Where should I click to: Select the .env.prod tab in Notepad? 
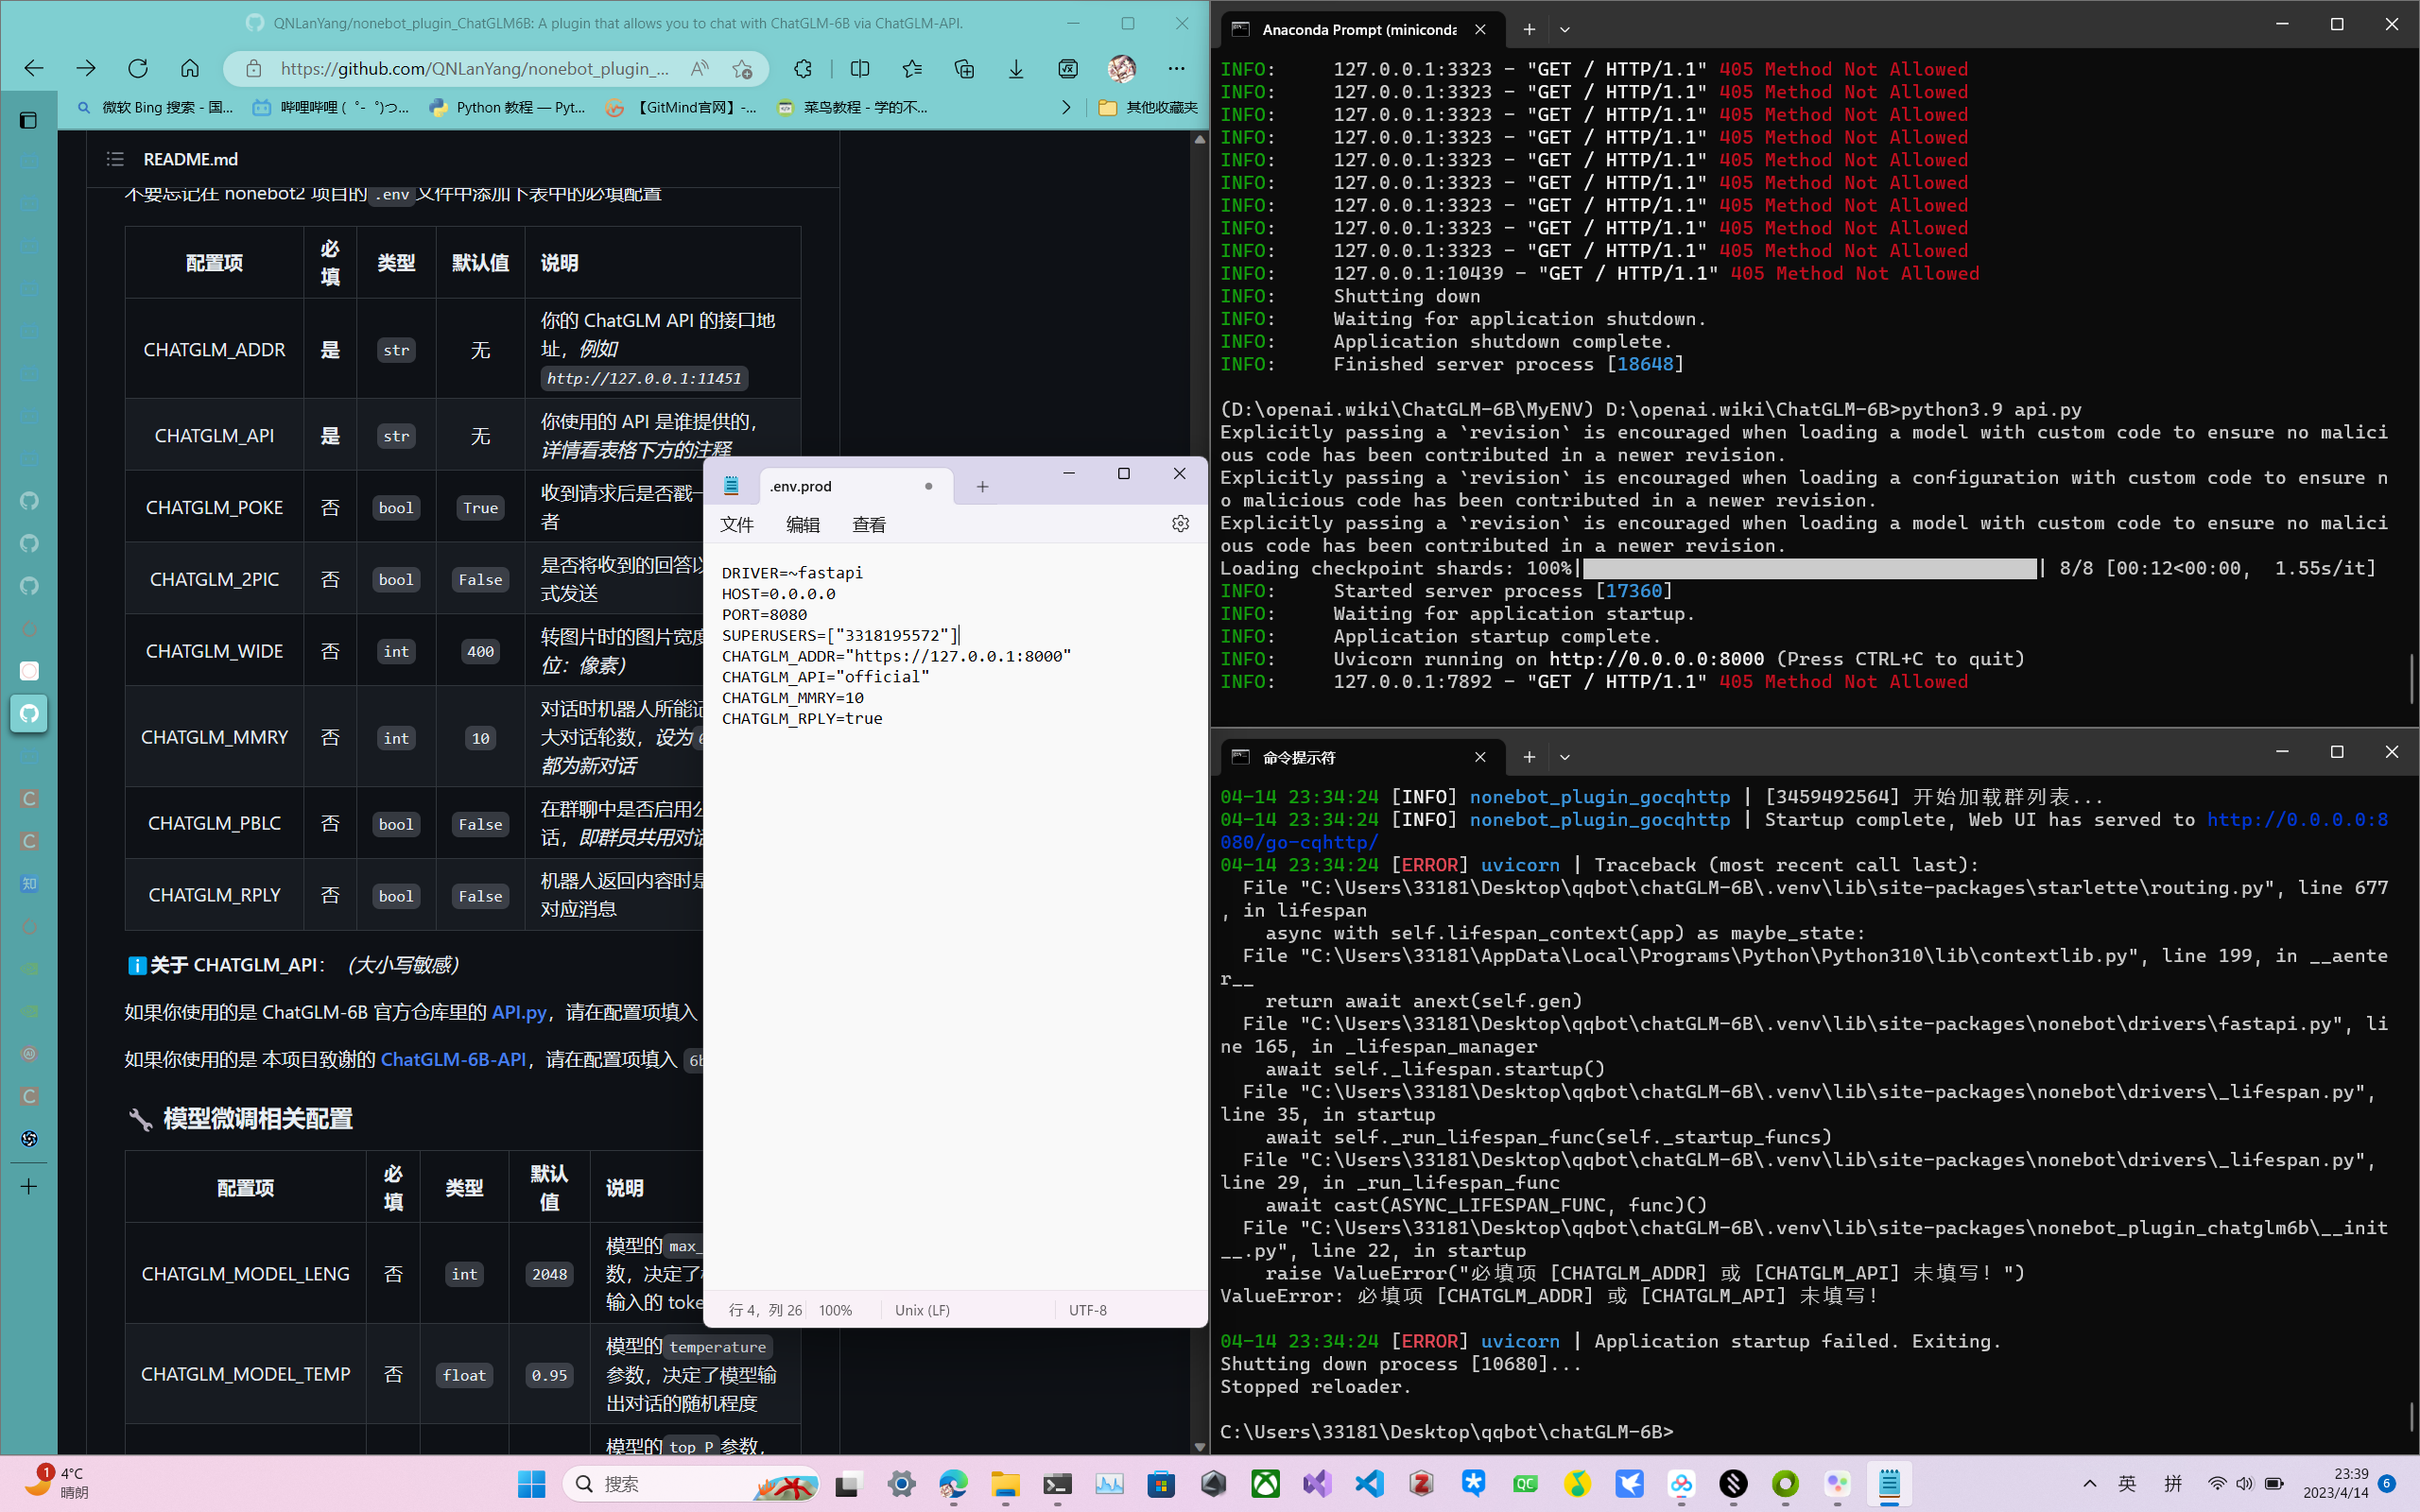(800, 486)
